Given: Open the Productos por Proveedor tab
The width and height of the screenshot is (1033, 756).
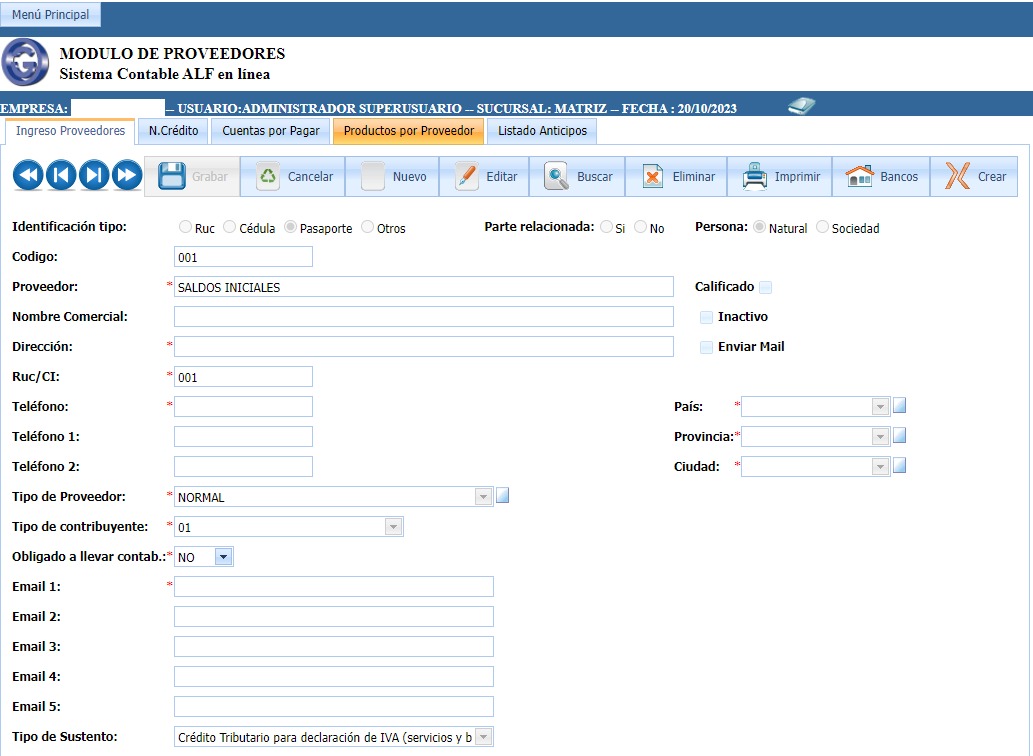Looking at the screenshot, I should tap(409, 131).
